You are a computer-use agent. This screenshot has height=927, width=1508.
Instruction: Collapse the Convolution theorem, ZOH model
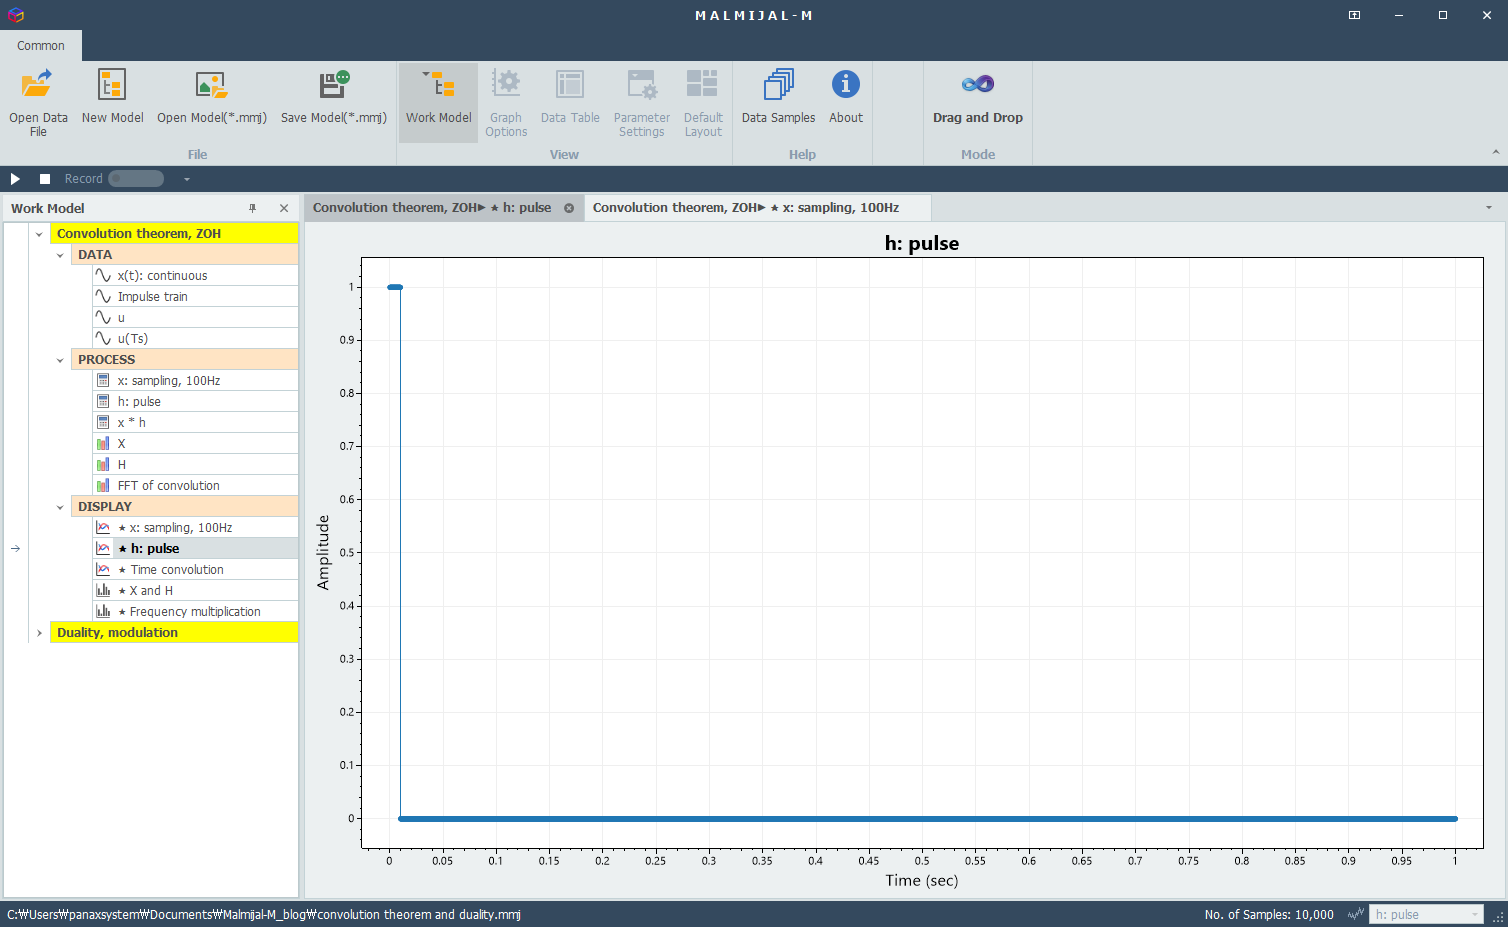click(39, 234)
